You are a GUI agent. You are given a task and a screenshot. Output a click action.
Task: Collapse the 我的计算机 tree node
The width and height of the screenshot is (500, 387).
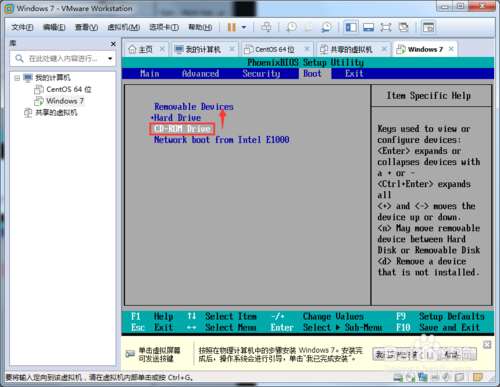pos(17,78)
